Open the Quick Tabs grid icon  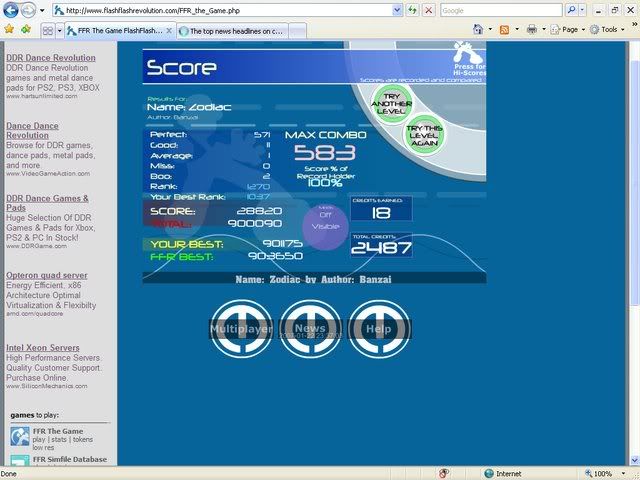click(x=47, y=30)
